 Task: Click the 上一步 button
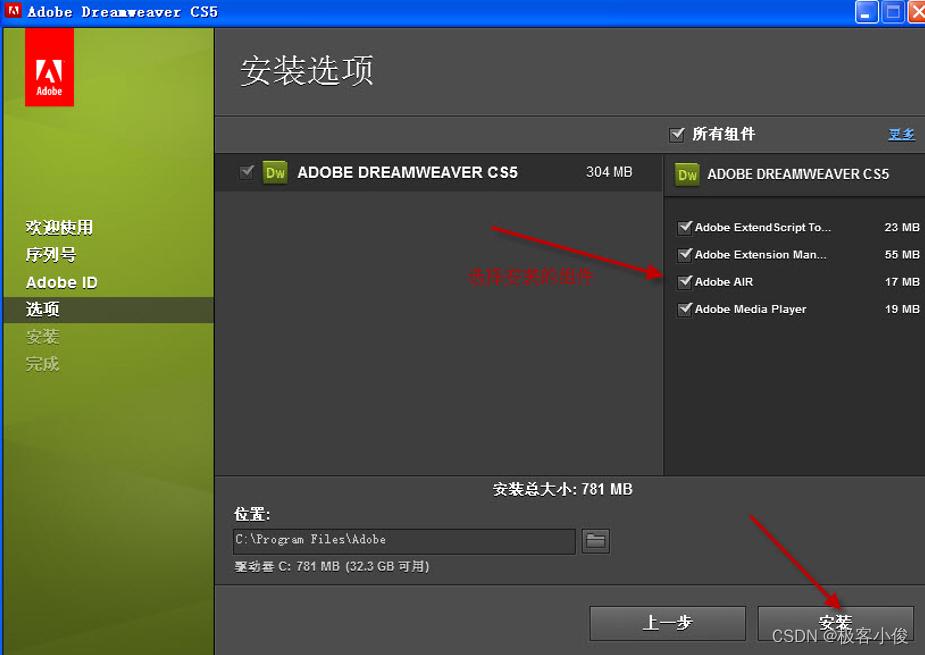point(667,623)
